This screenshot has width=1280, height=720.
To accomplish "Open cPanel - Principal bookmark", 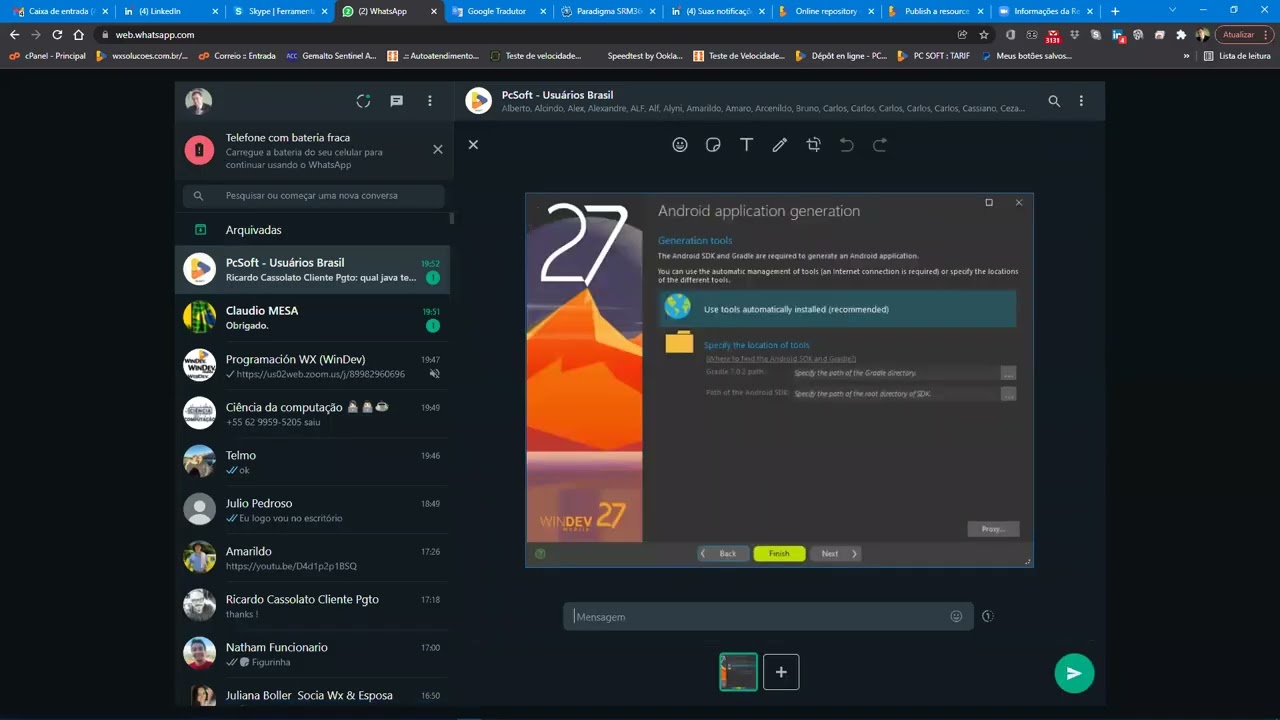I will (47, 56).
